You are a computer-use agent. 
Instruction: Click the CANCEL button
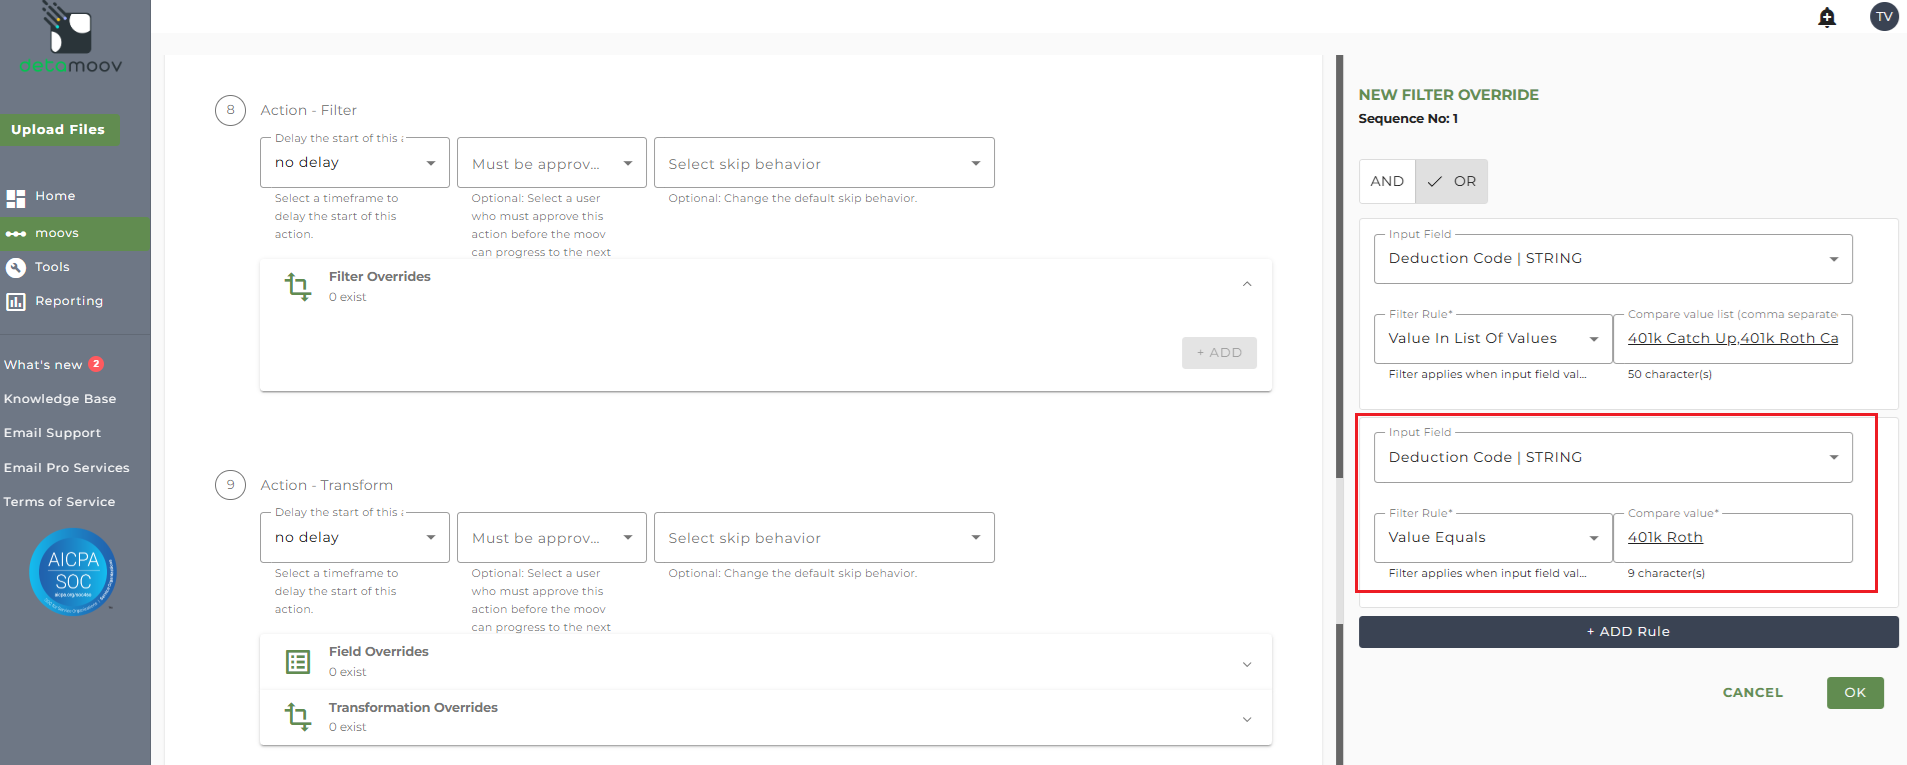point(1752,693)
